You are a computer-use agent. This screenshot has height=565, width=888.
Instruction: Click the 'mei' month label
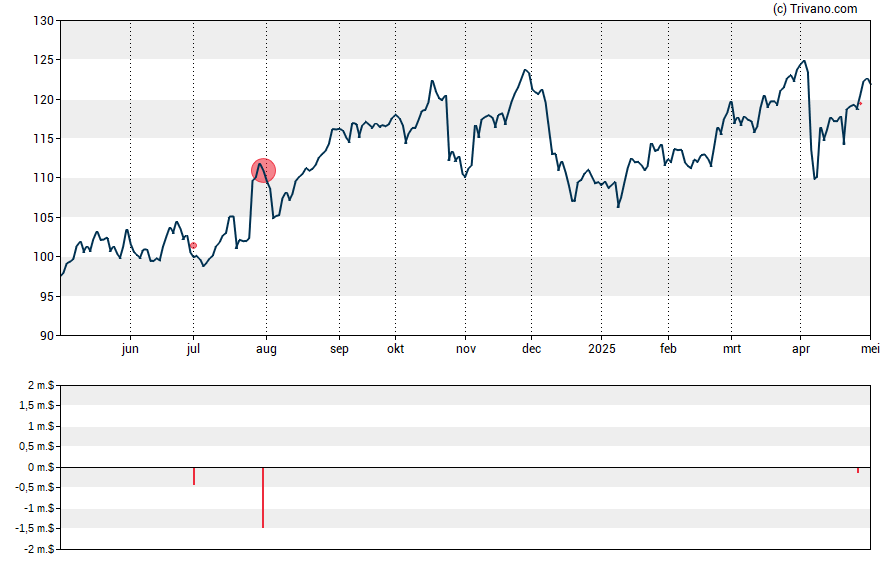(870, 349)
